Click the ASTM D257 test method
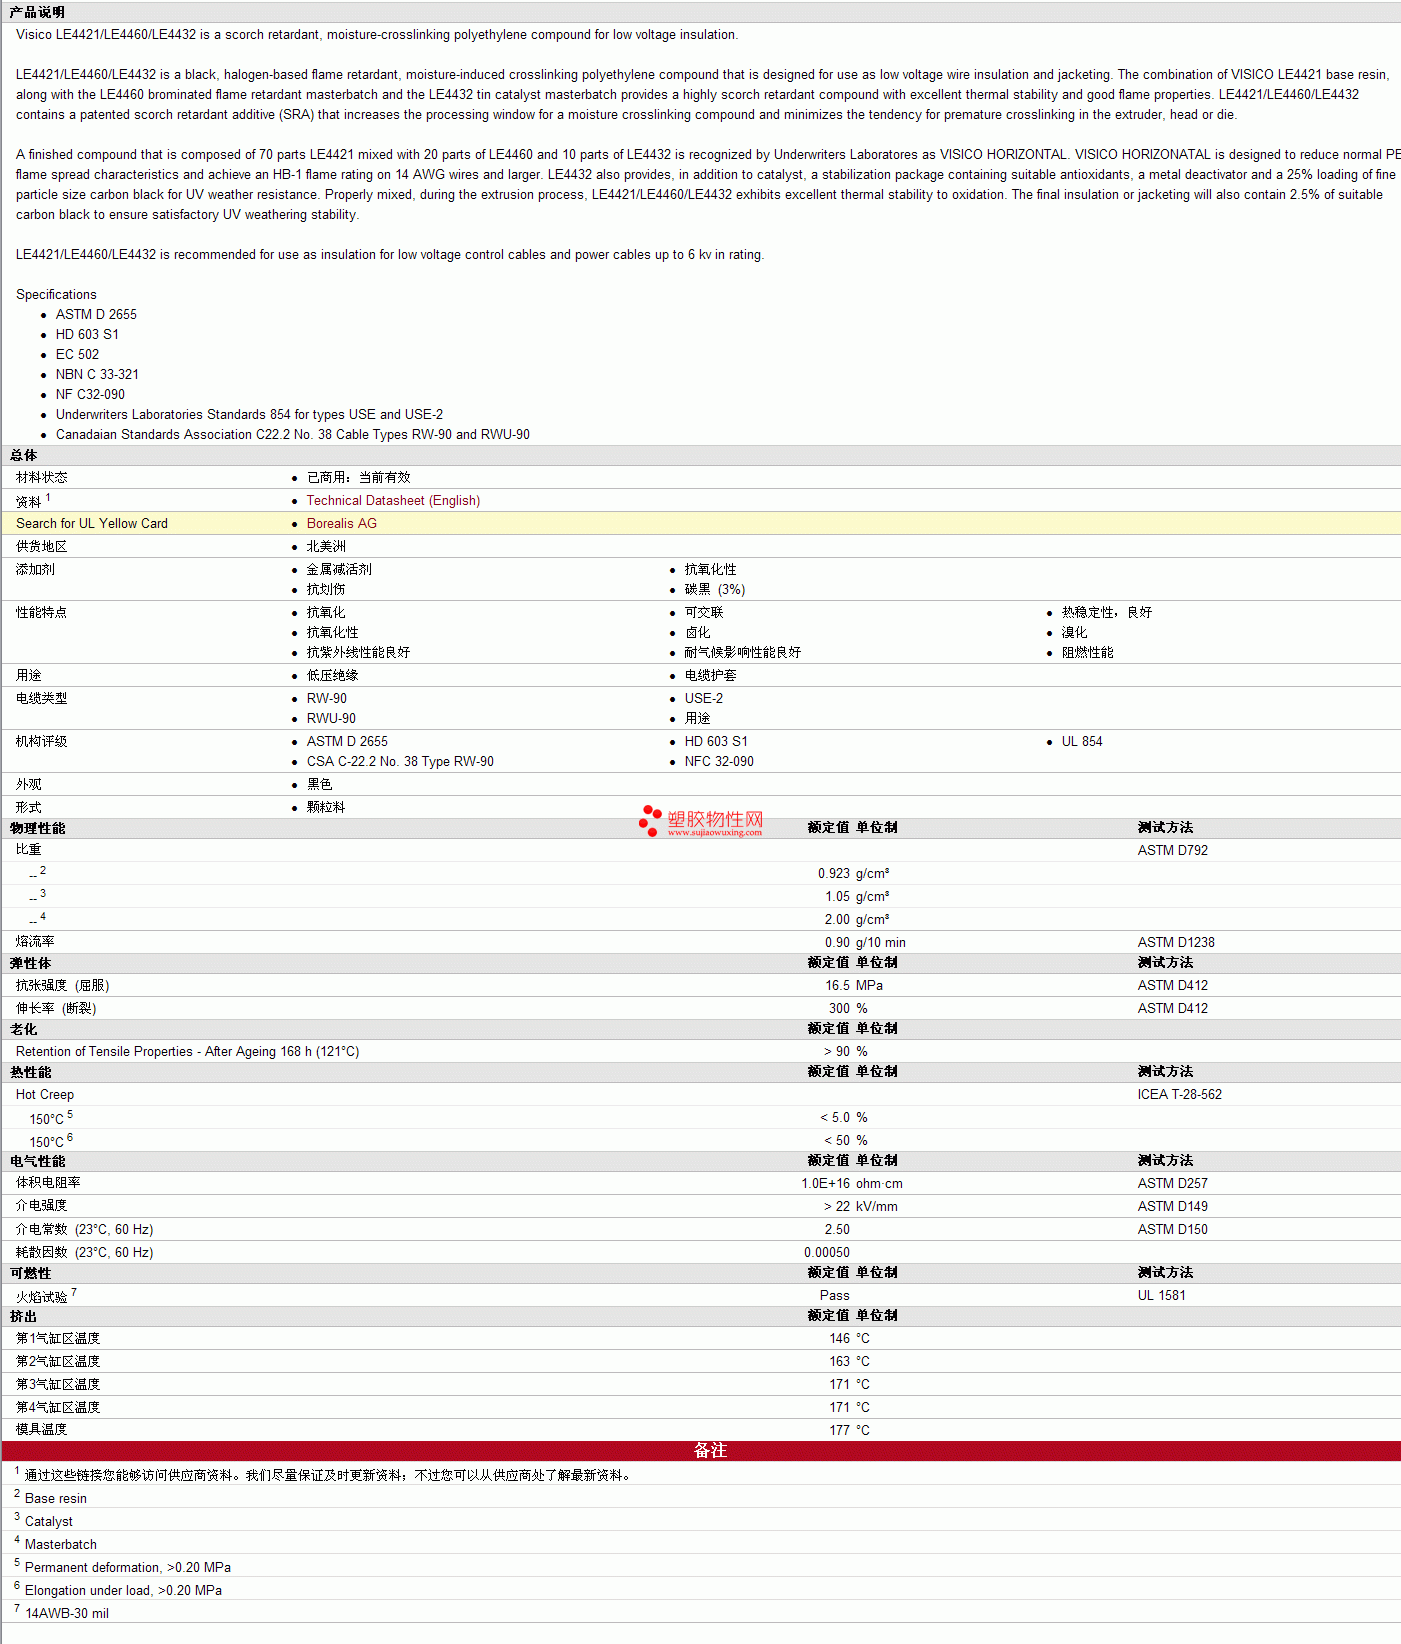Screen dimensions: 1401x1644 point(1172,1184)
